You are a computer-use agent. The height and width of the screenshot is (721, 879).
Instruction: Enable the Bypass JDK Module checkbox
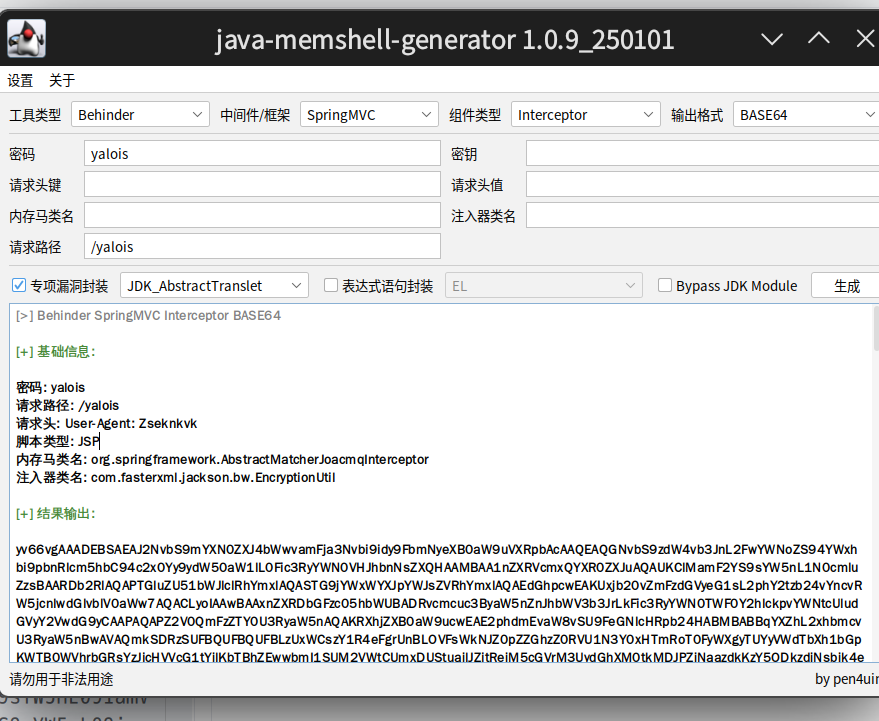click(665, 286)
